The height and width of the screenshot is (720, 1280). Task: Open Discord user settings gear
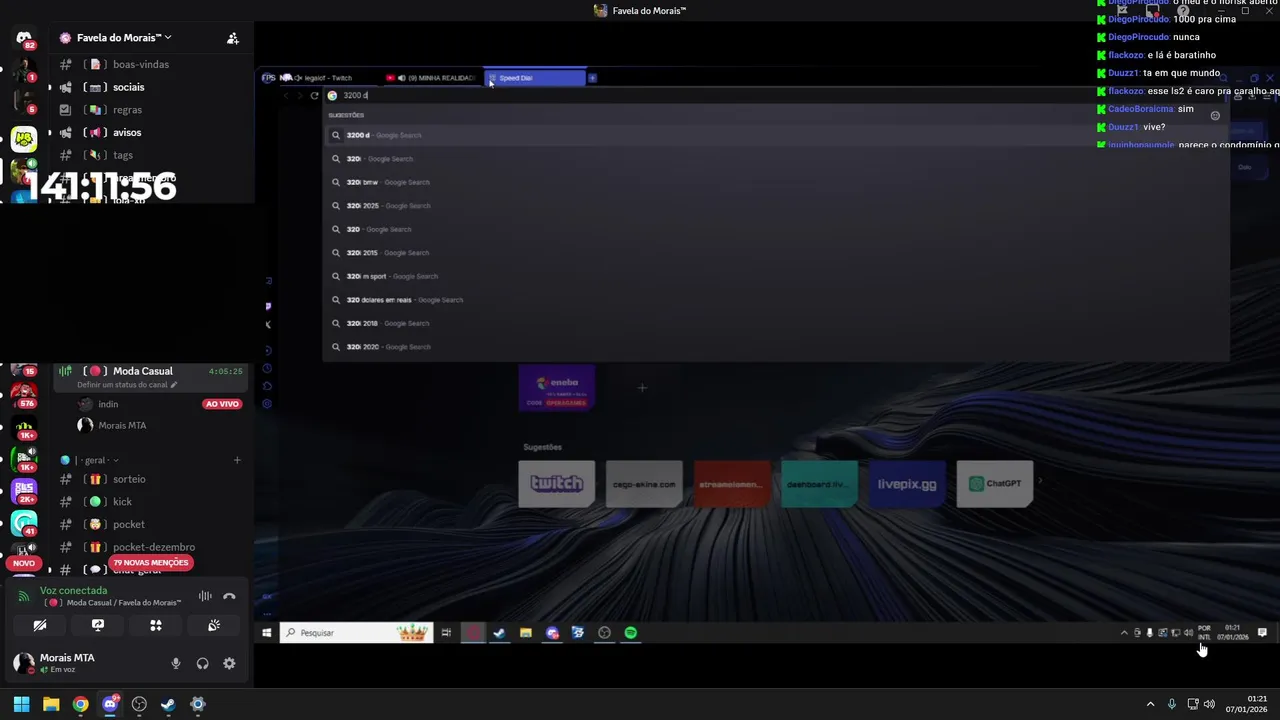(x=229, y=663)
